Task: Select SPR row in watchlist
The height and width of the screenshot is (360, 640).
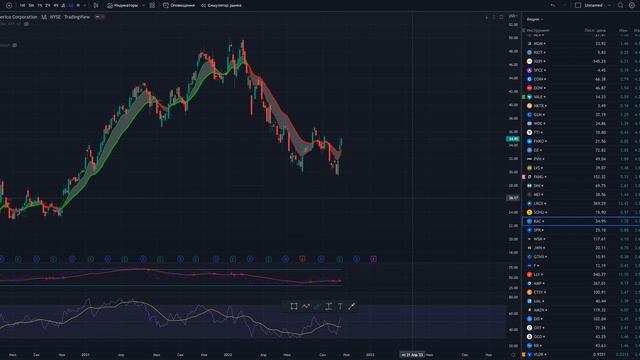Action: 581,230
